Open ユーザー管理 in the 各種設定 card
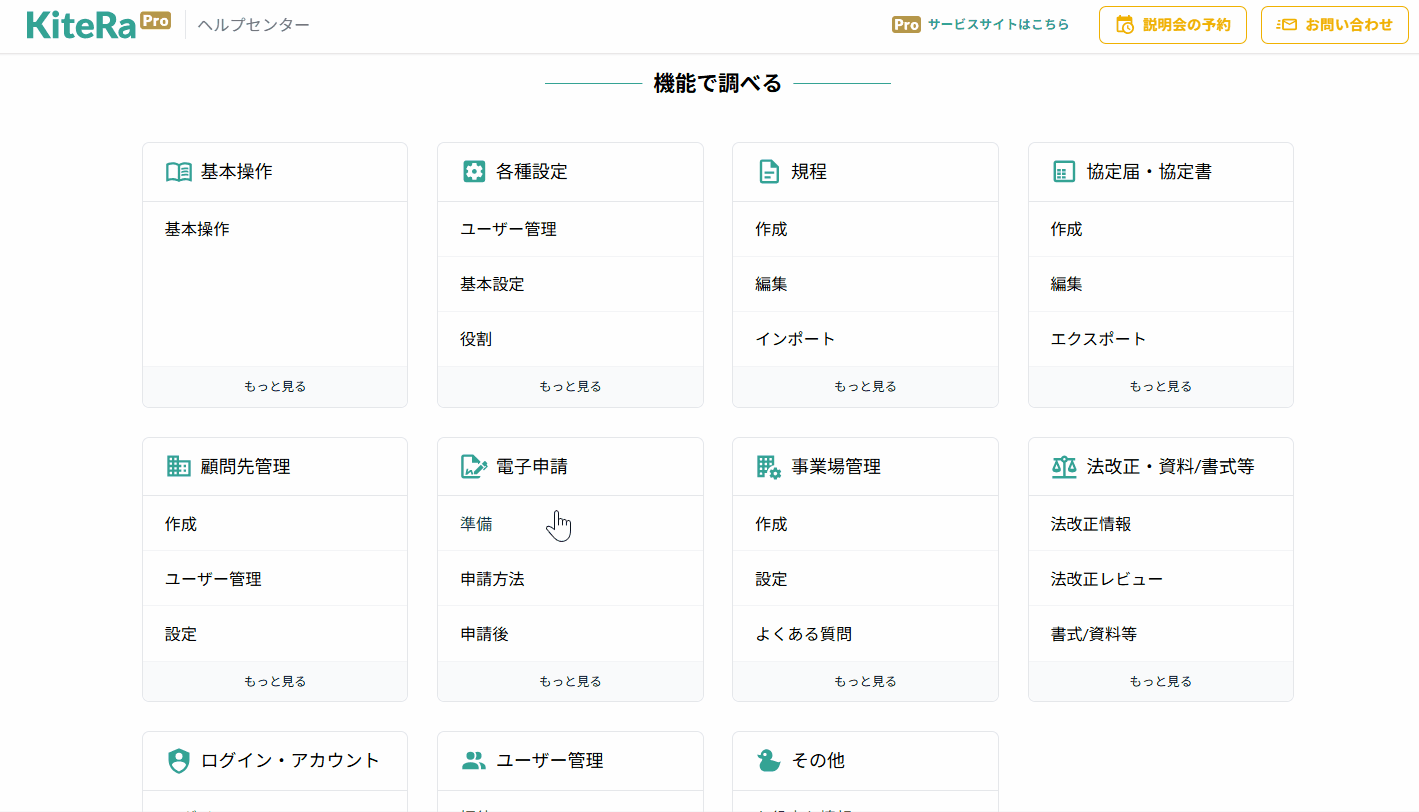 508,229
